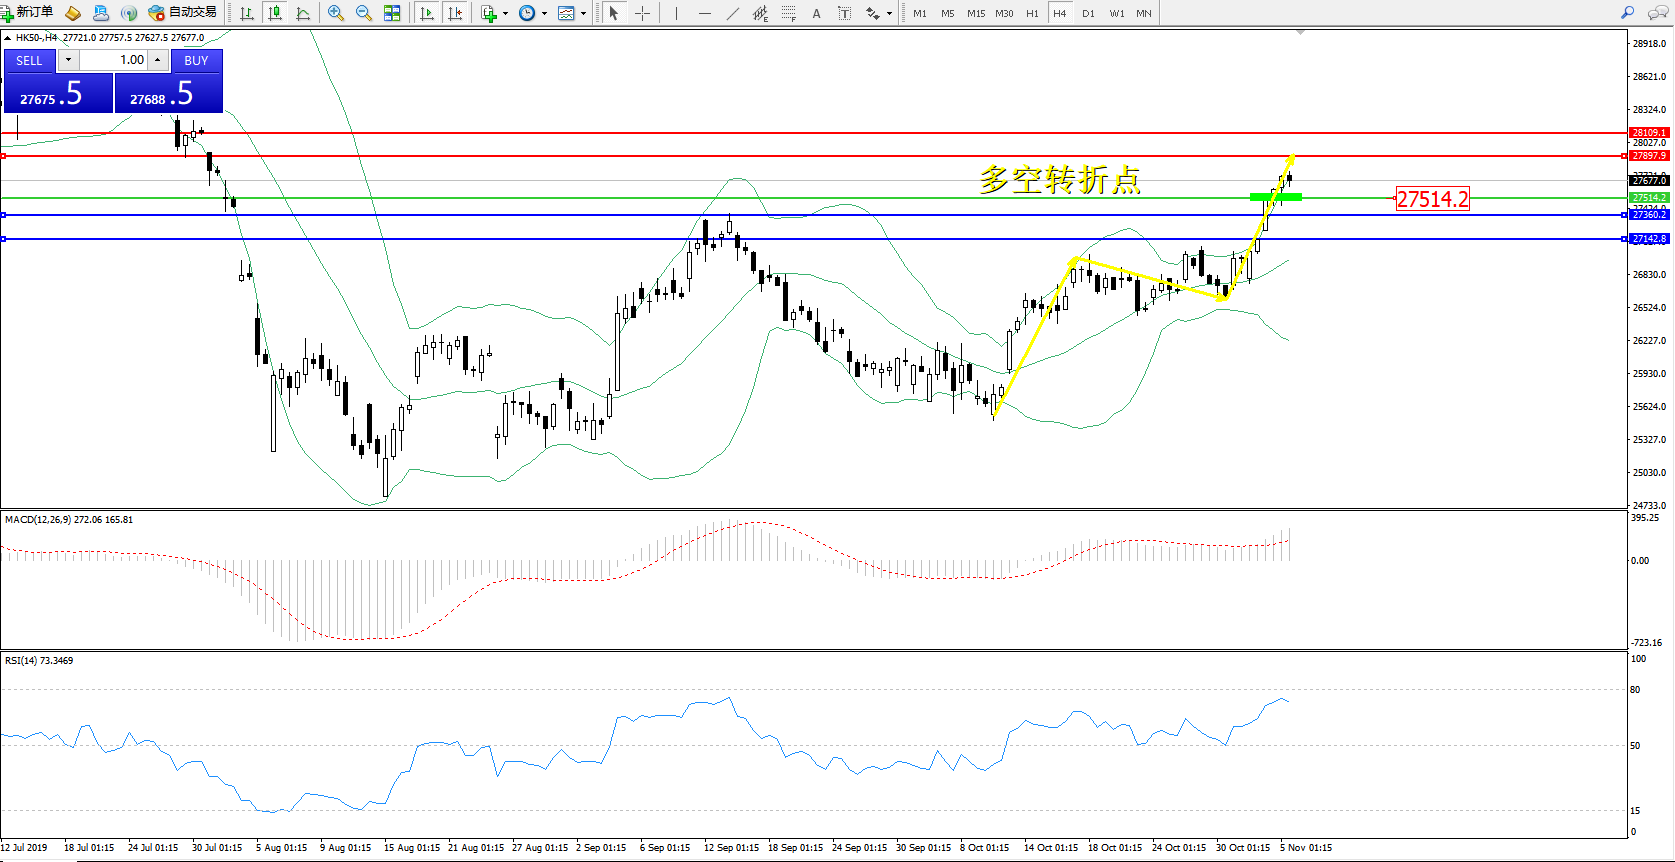The image size is (1675, 862).
Task: Click the SELL button
Action: [x=29, y=60]
